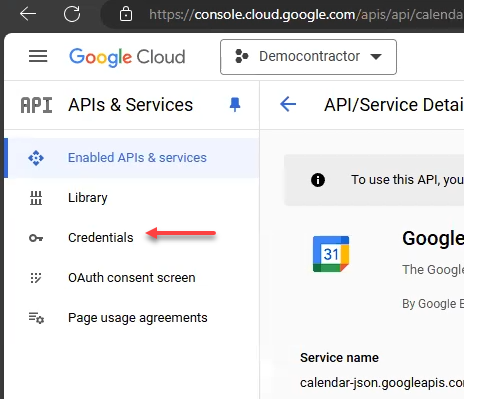Click the APIs & Services heading
This screenshot has width=477, height=399.
[x=131, y=105]
